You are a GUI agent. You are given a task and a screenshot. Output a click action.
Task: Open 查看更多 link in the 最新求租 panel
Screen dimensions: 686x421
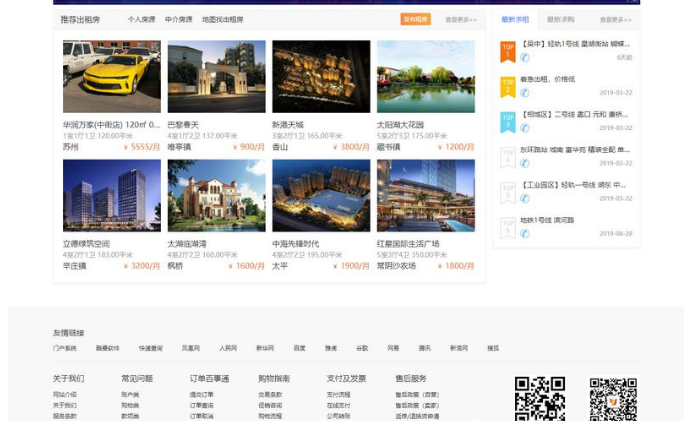click(615, 19)
